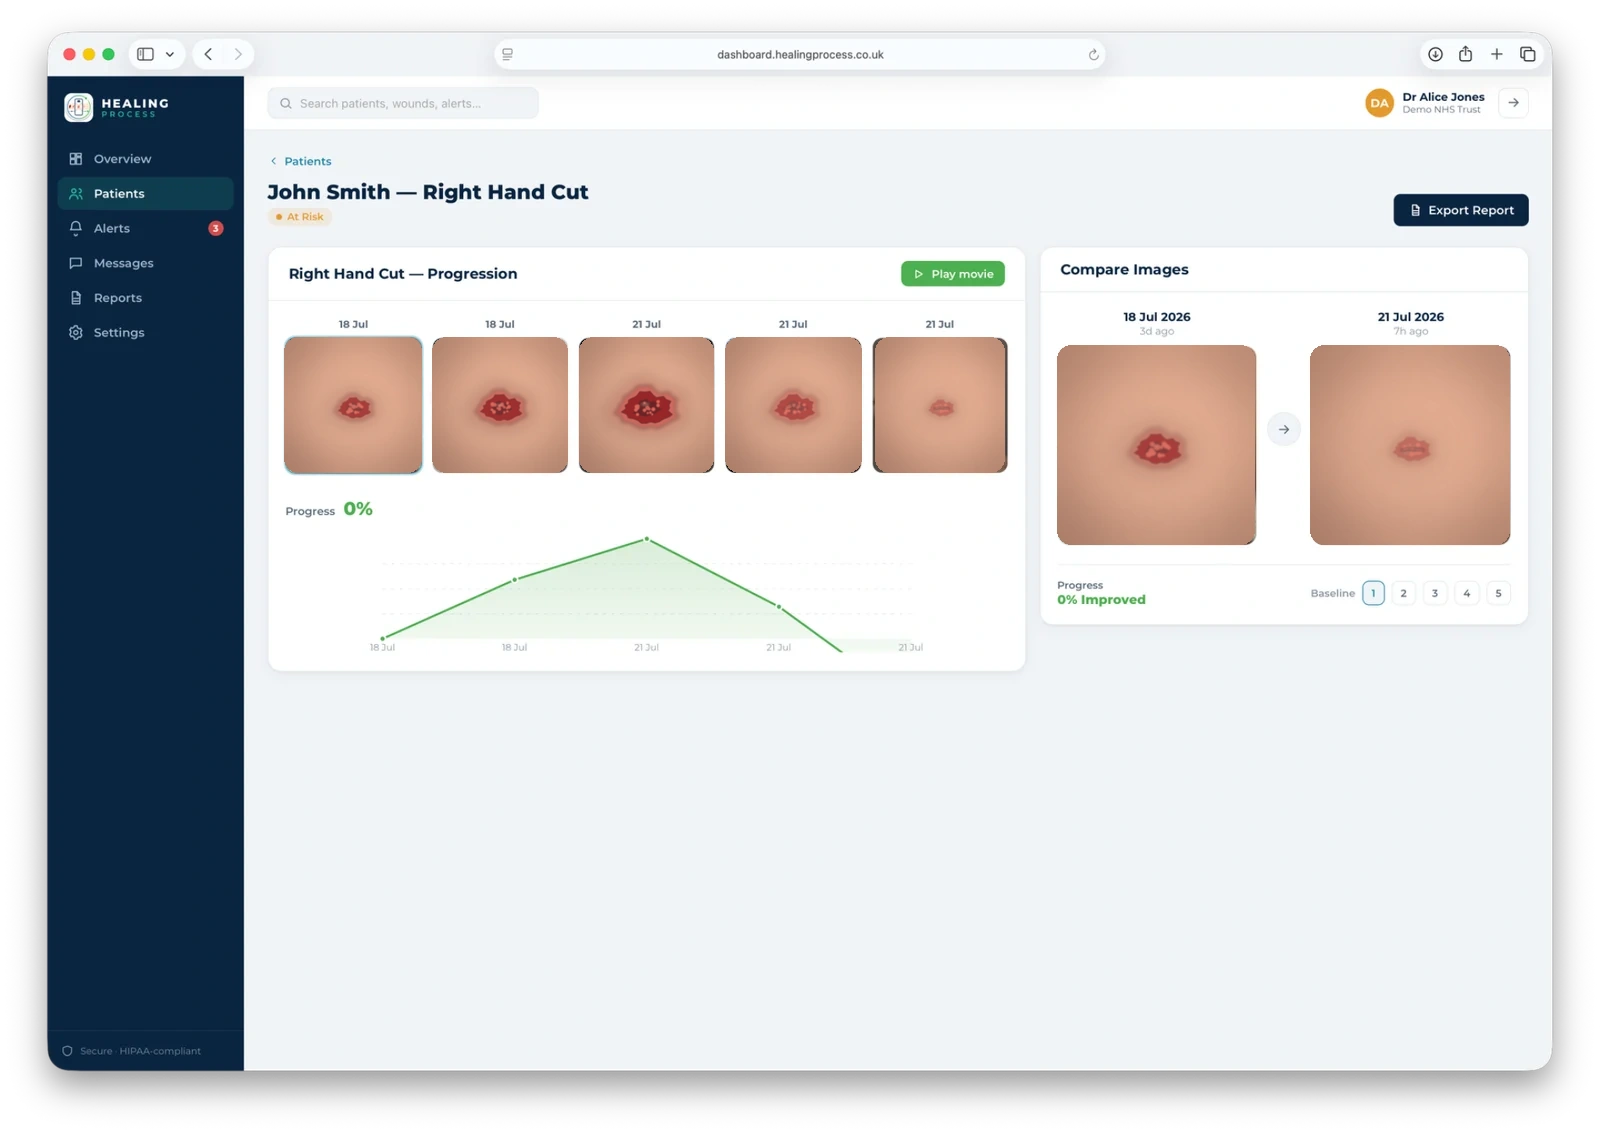Click the search magnifier icon
This screenshot has height=1133, width=1600.
286,103
